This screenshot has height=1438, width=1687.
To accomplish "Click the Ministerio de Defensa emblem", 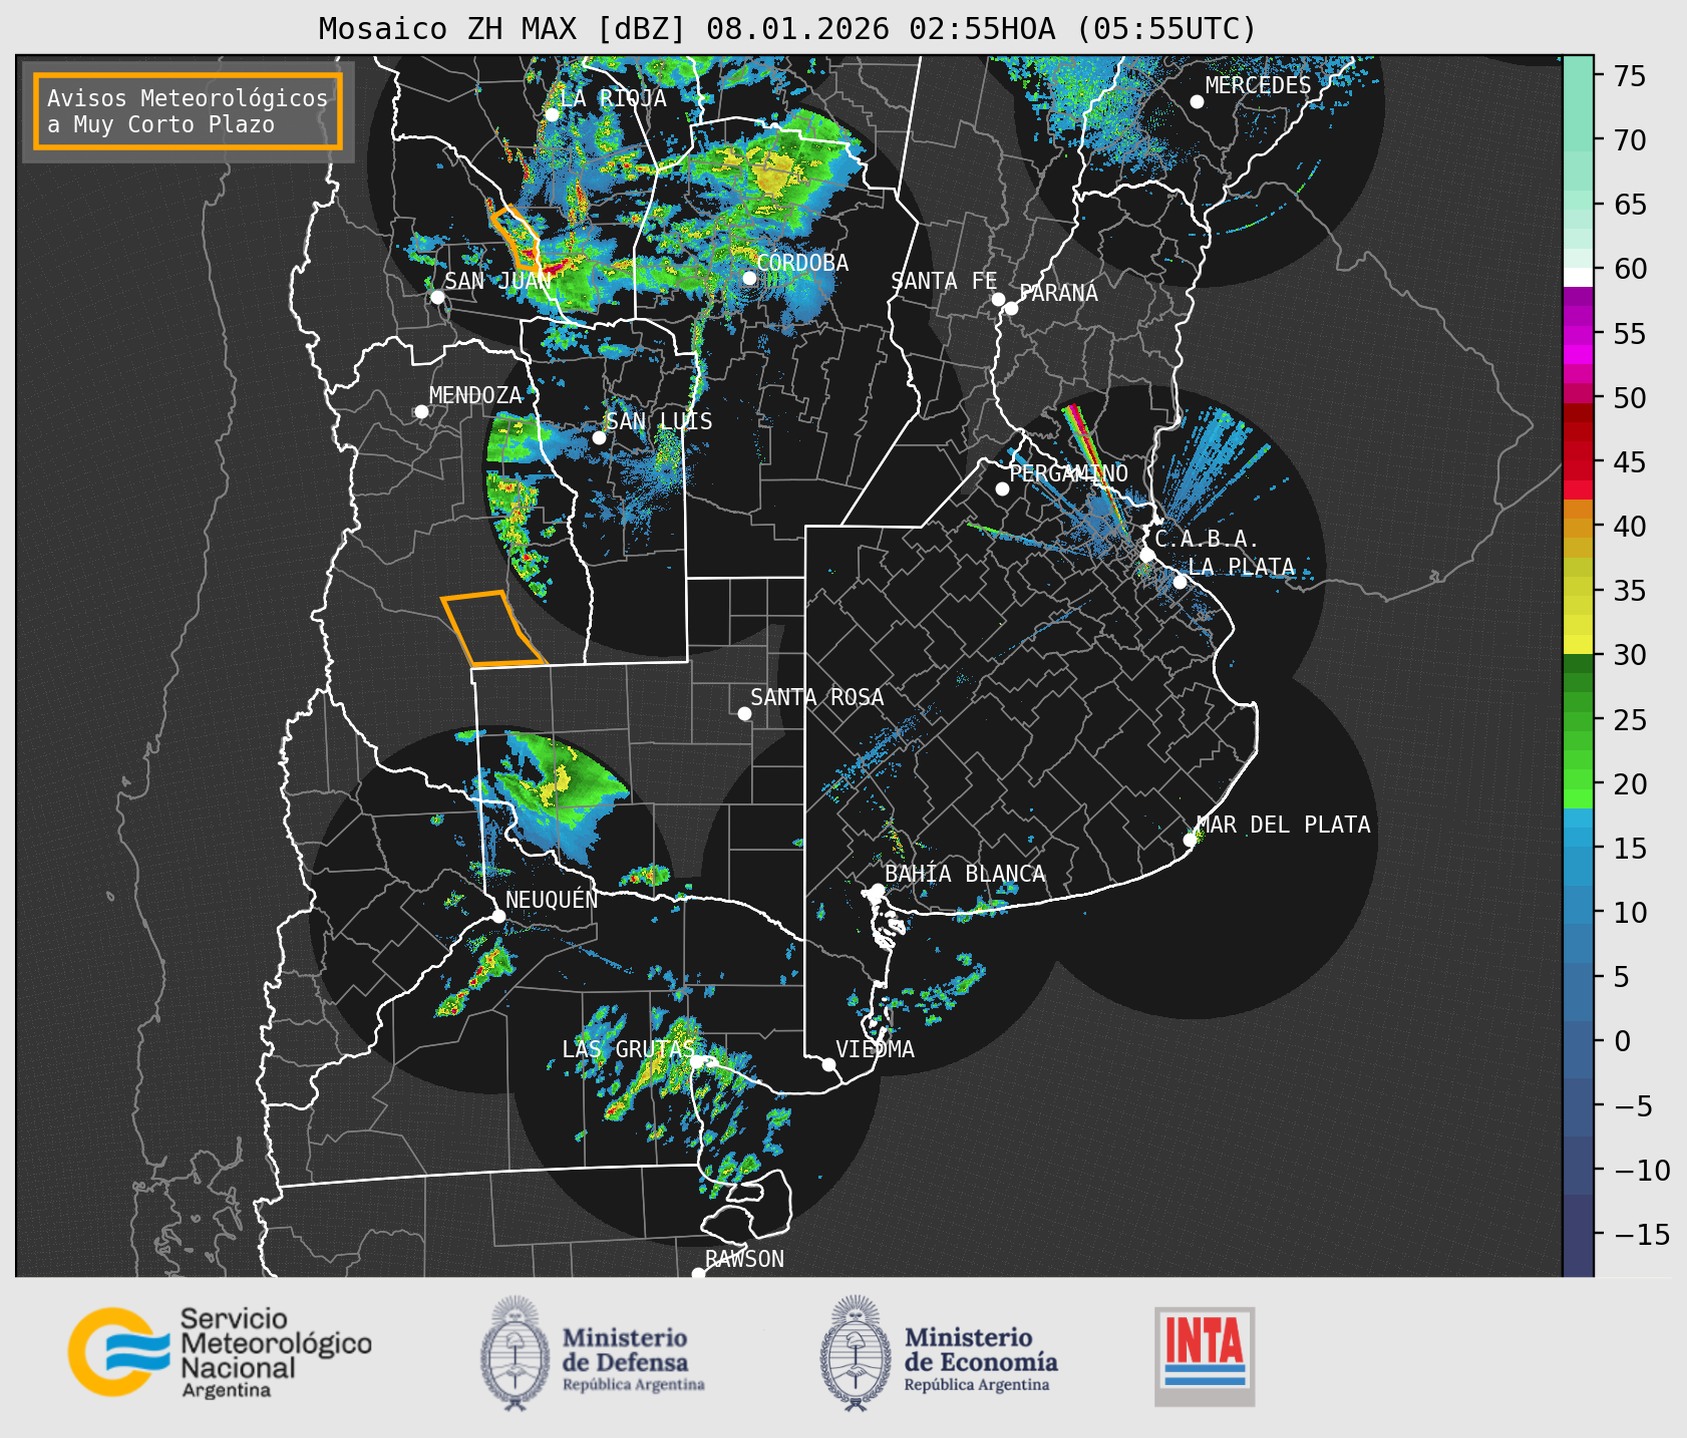I will (514, 1353).
